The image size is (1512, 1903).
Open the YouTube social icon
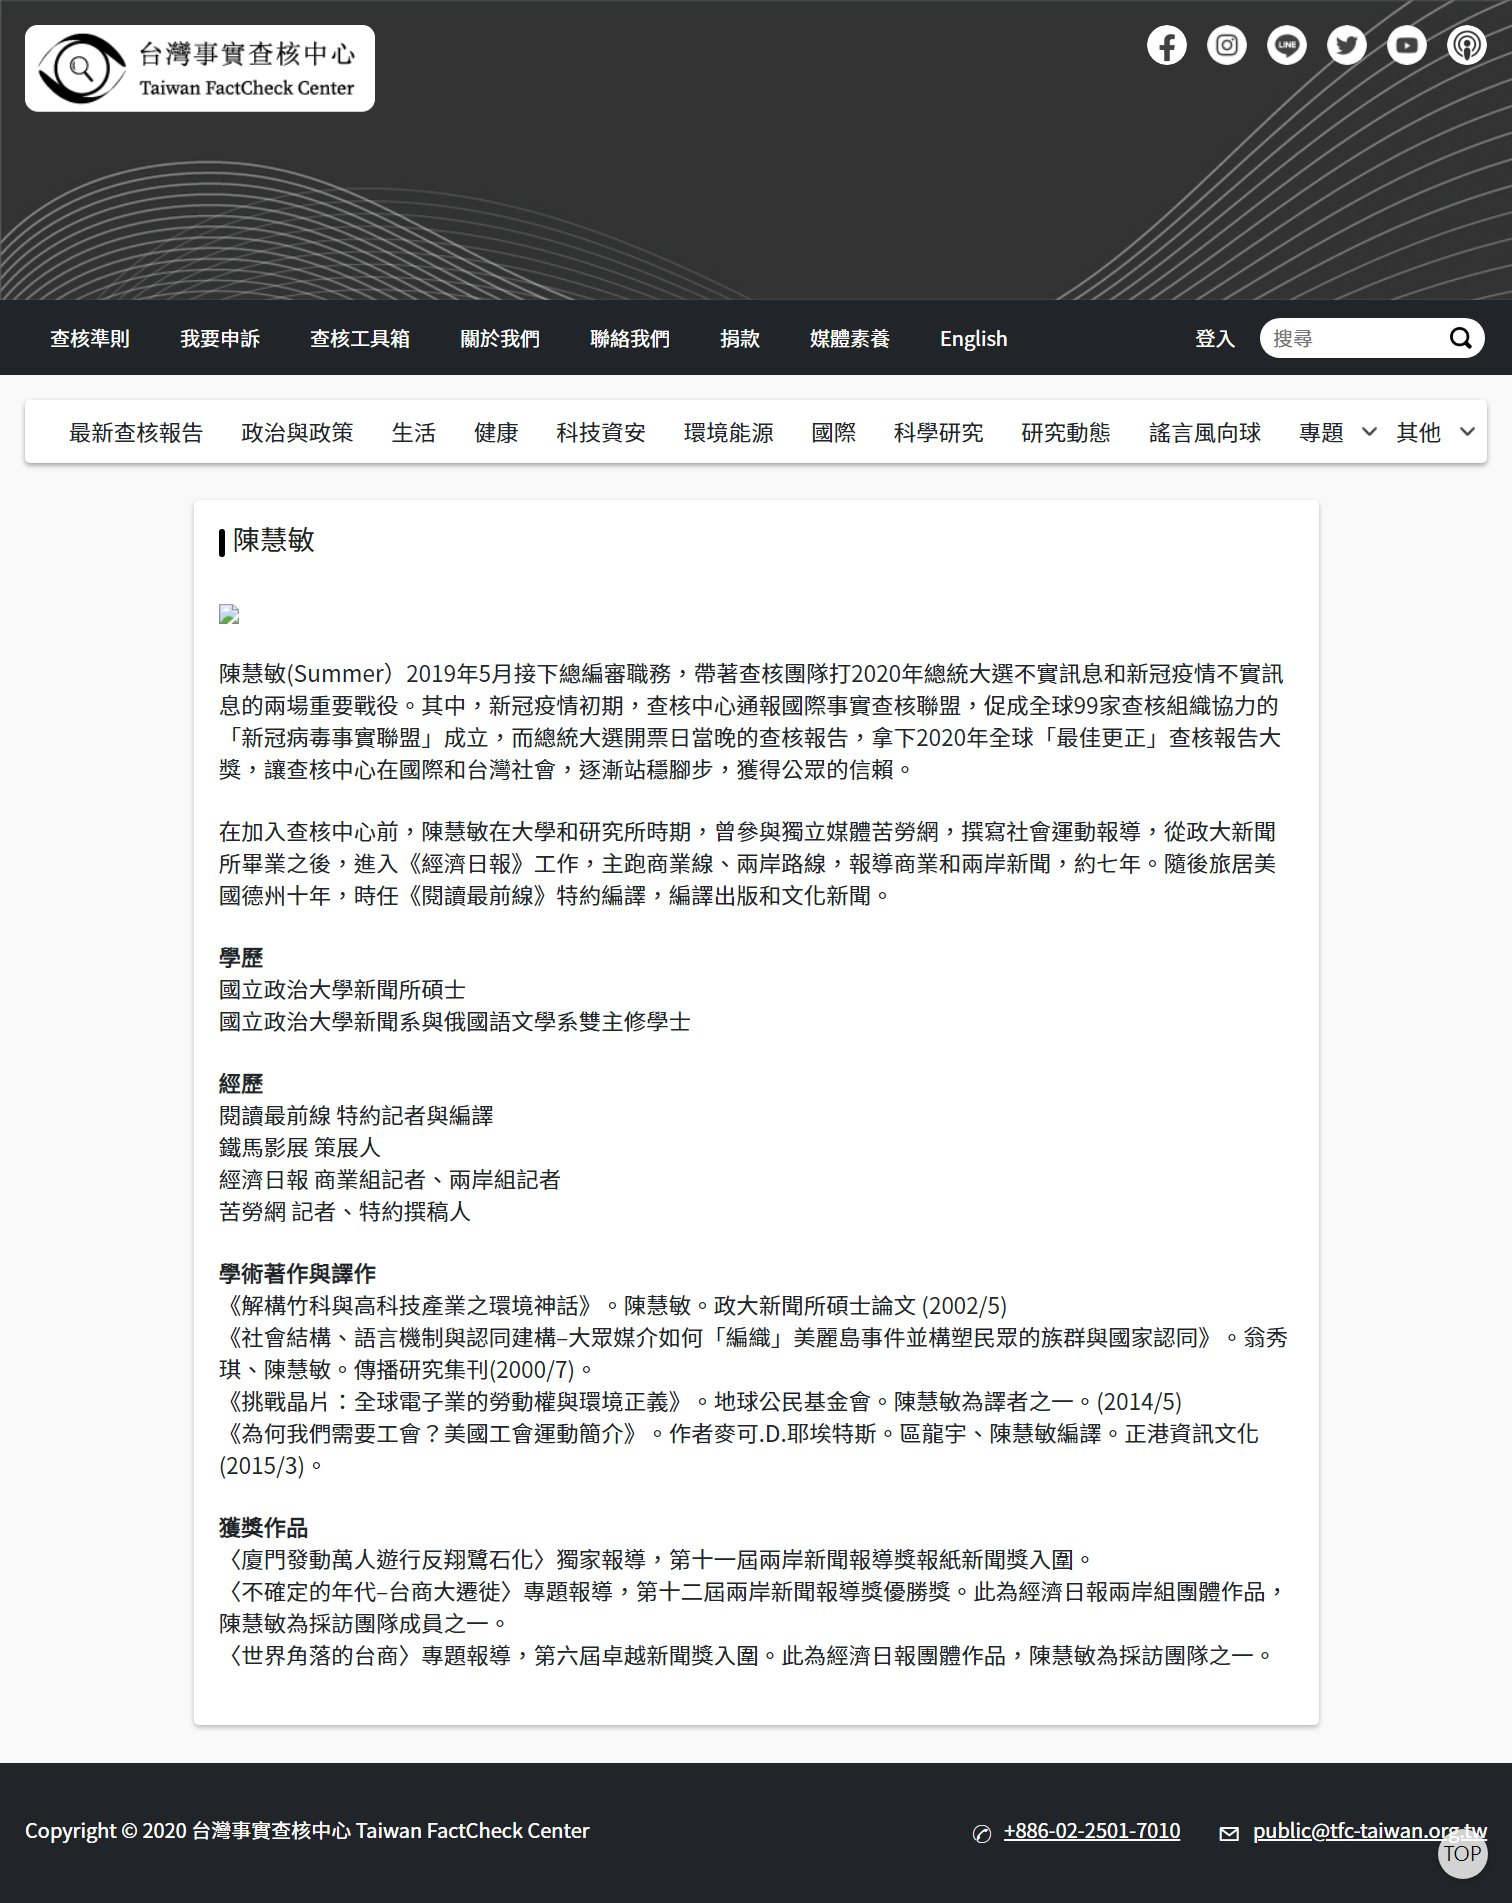click(1406, 45)
